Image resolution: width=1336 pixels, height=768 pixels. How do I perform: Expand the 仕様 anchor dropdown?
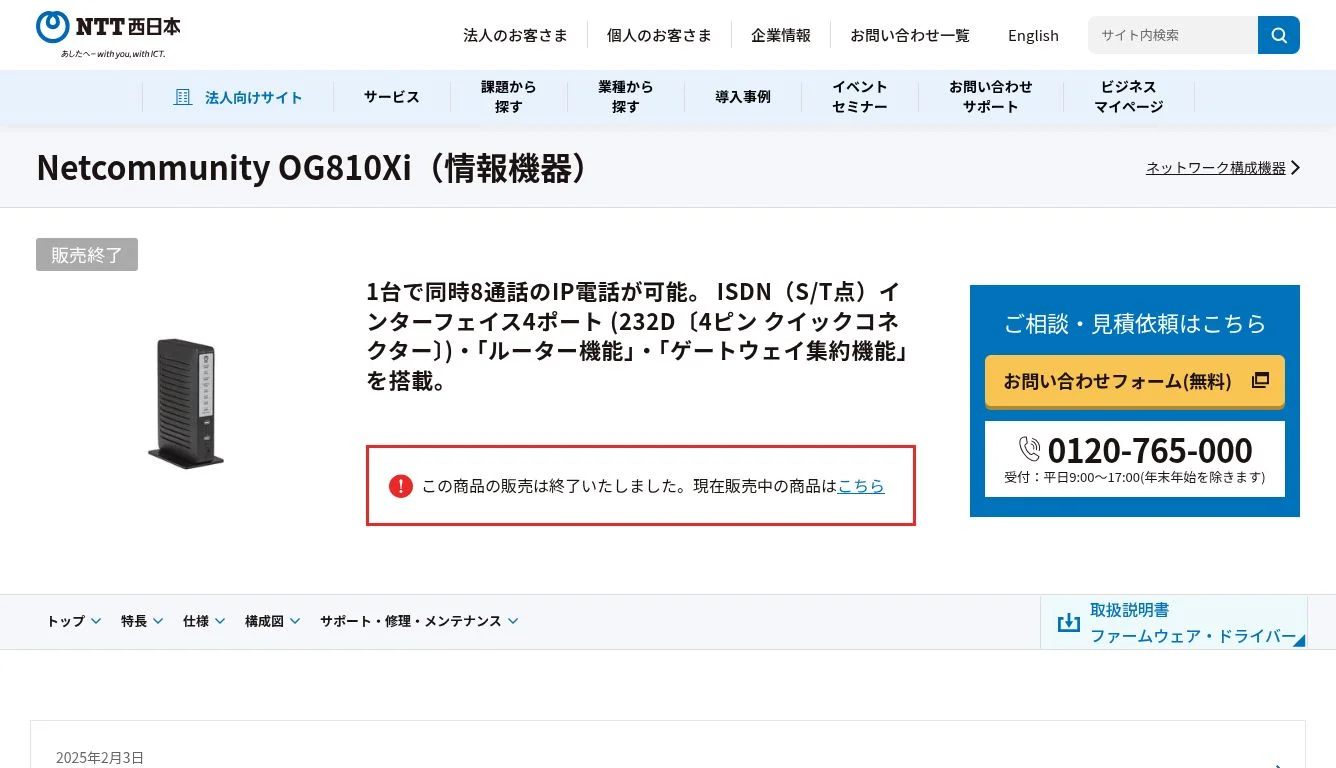pyautogui.click(x=204, y=621)
